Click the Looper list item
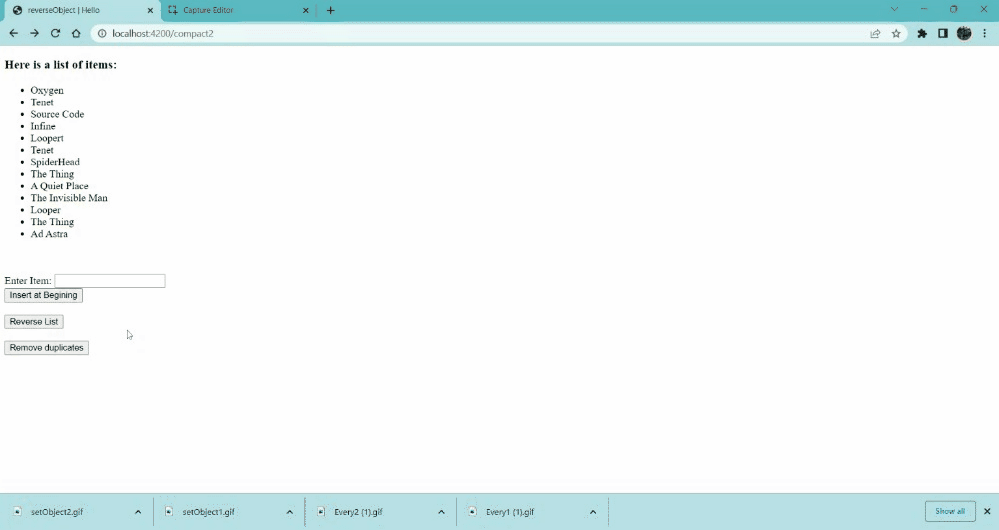Image resolution: width=999 pixels, height=530 pixels. pos(45,210)
